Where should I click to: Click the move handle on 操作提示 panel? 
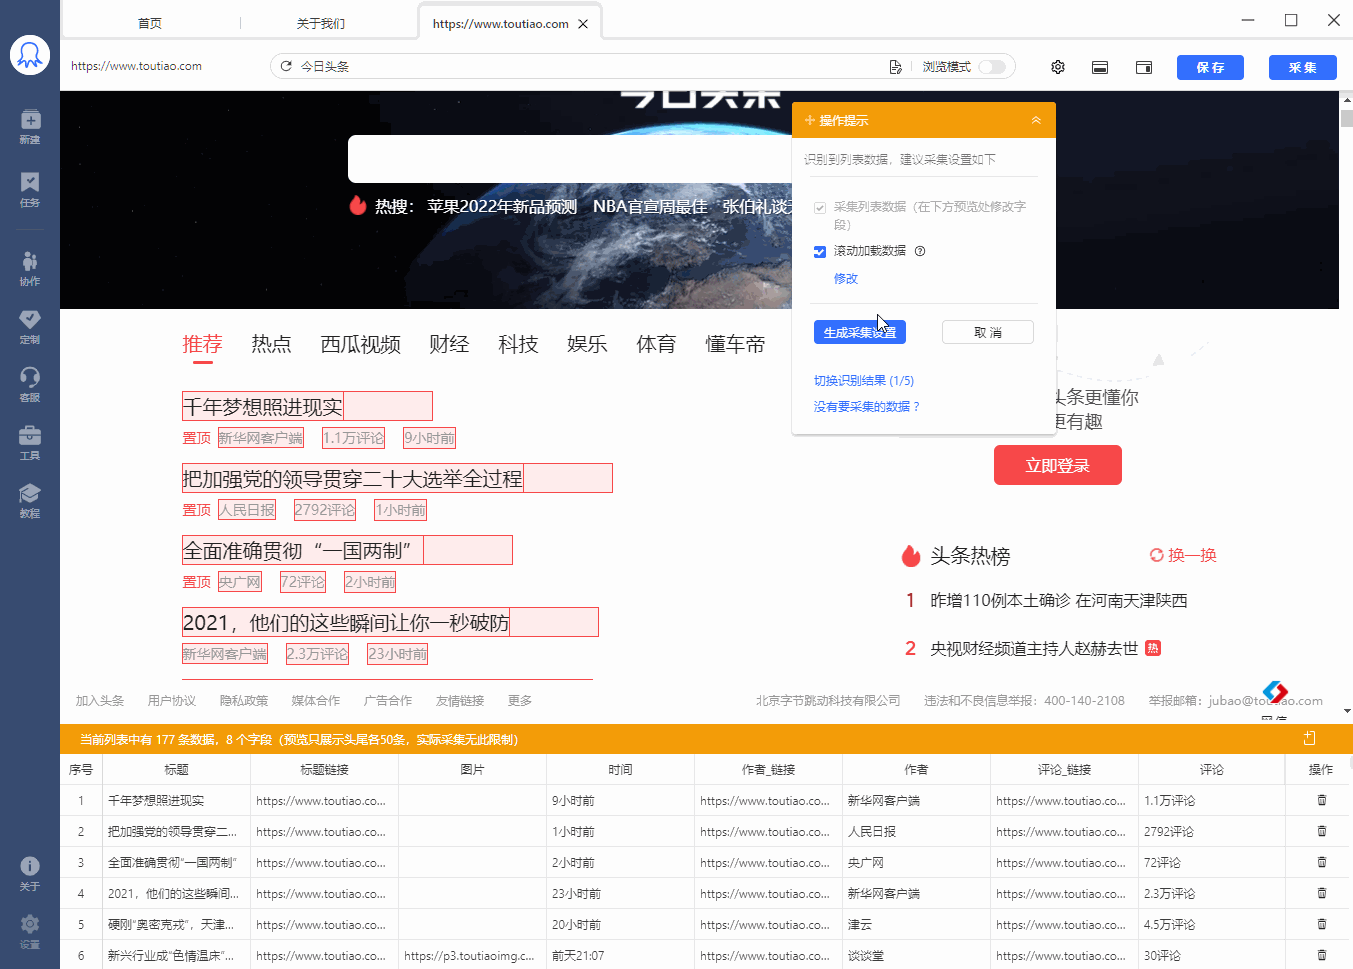click(810, 120)
